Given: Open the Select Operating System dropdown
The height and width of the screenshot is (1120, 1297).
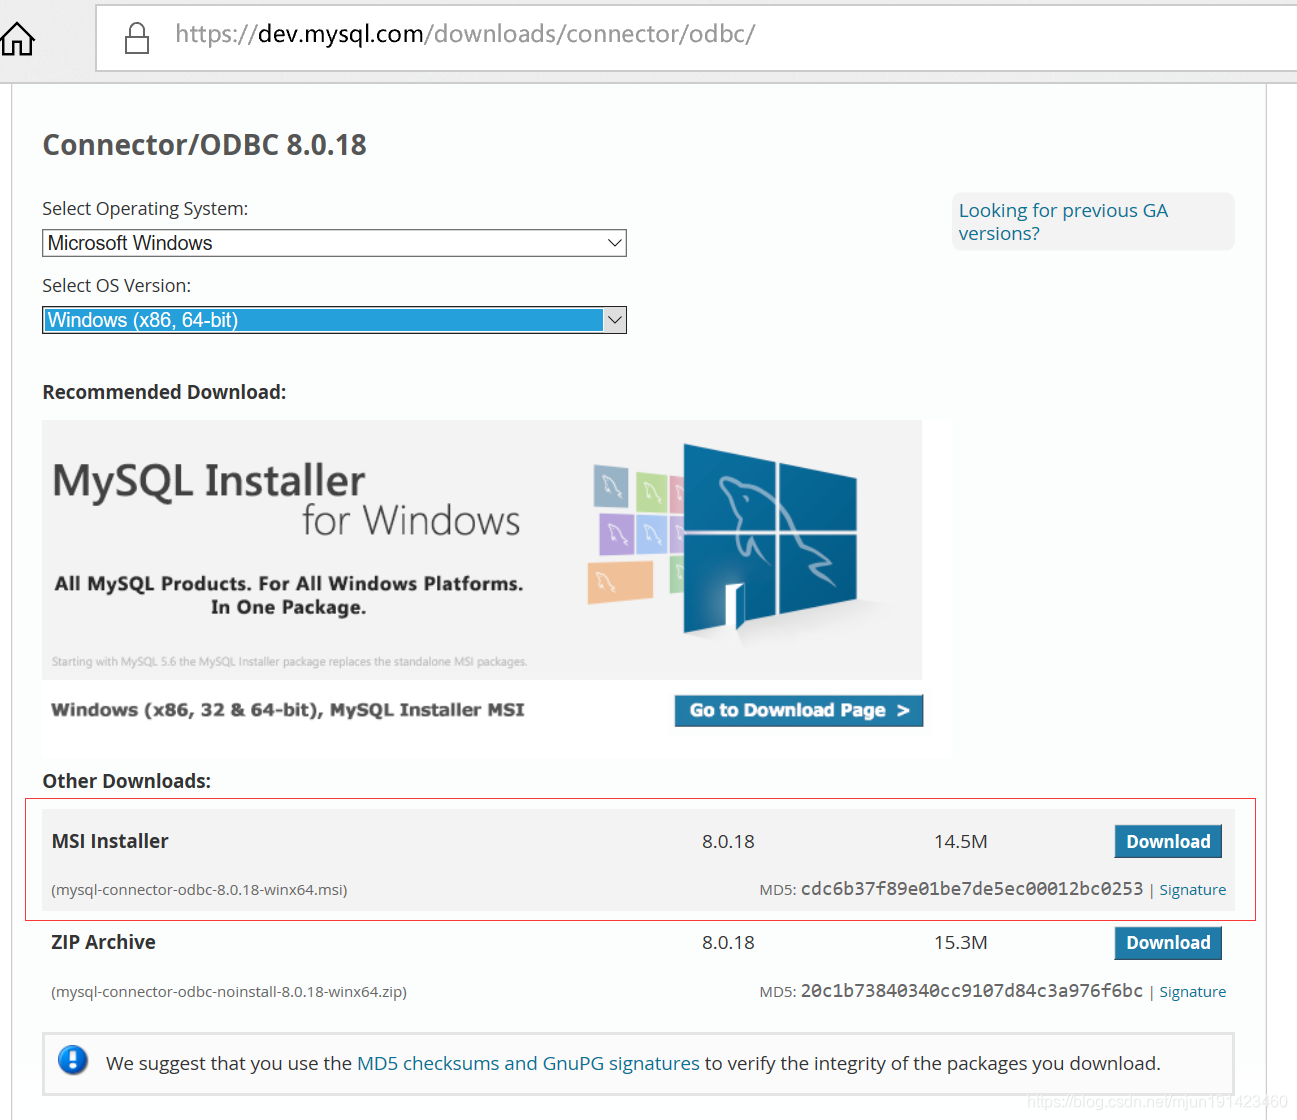Looking at the screenshot, I should 334,243.
